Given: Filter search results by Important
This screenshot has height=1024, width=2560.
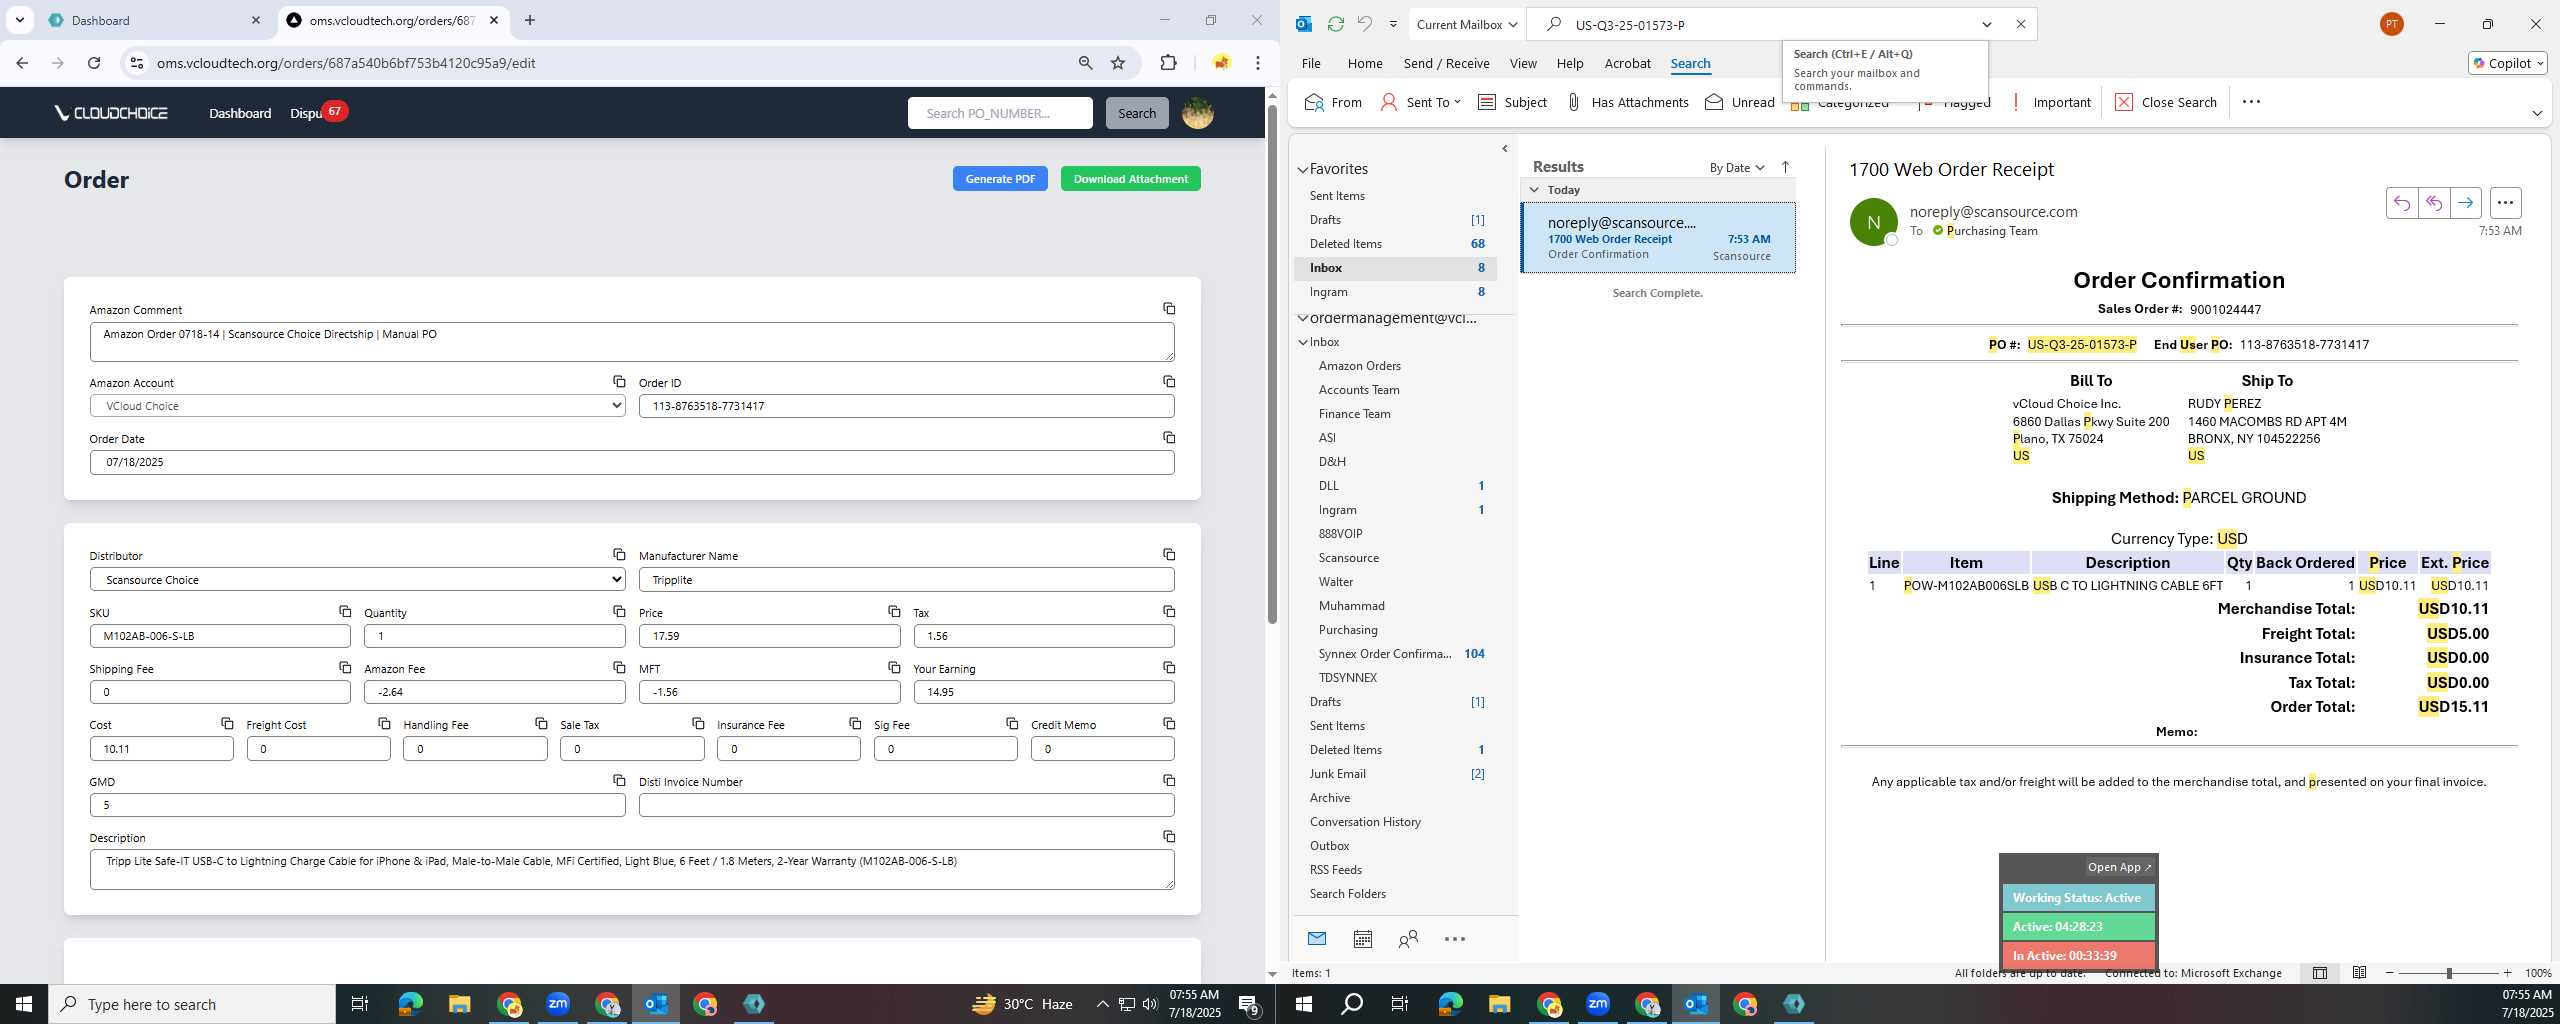Looking at the screenshot, I should coord(2049,102).
